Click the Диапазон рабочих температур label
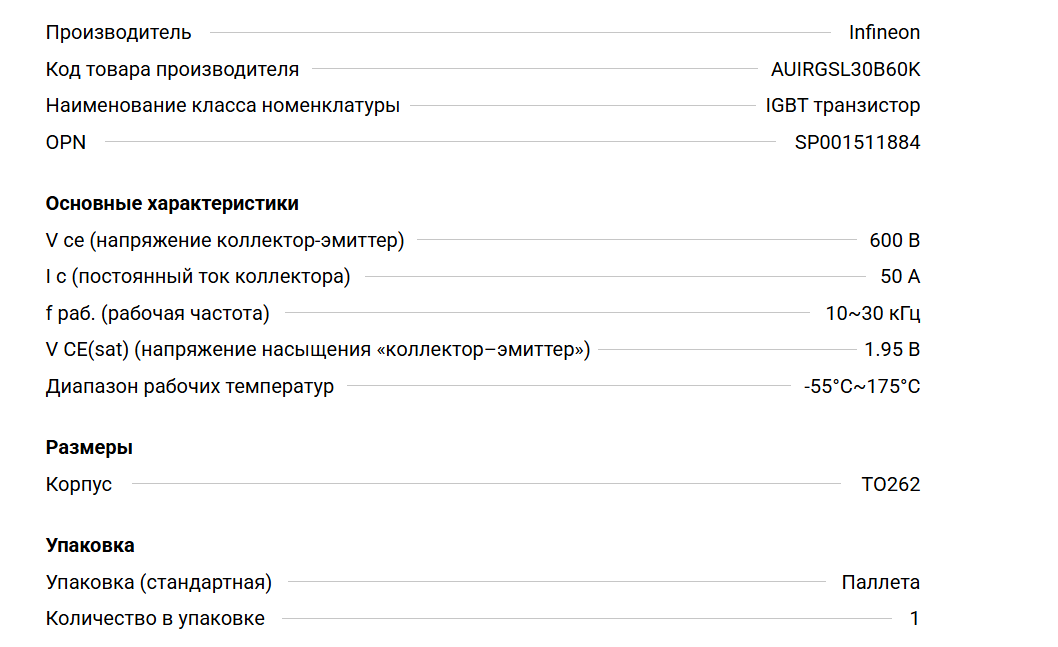The height and width of the screenshot is (647, 1058). [x=190, y=386]
